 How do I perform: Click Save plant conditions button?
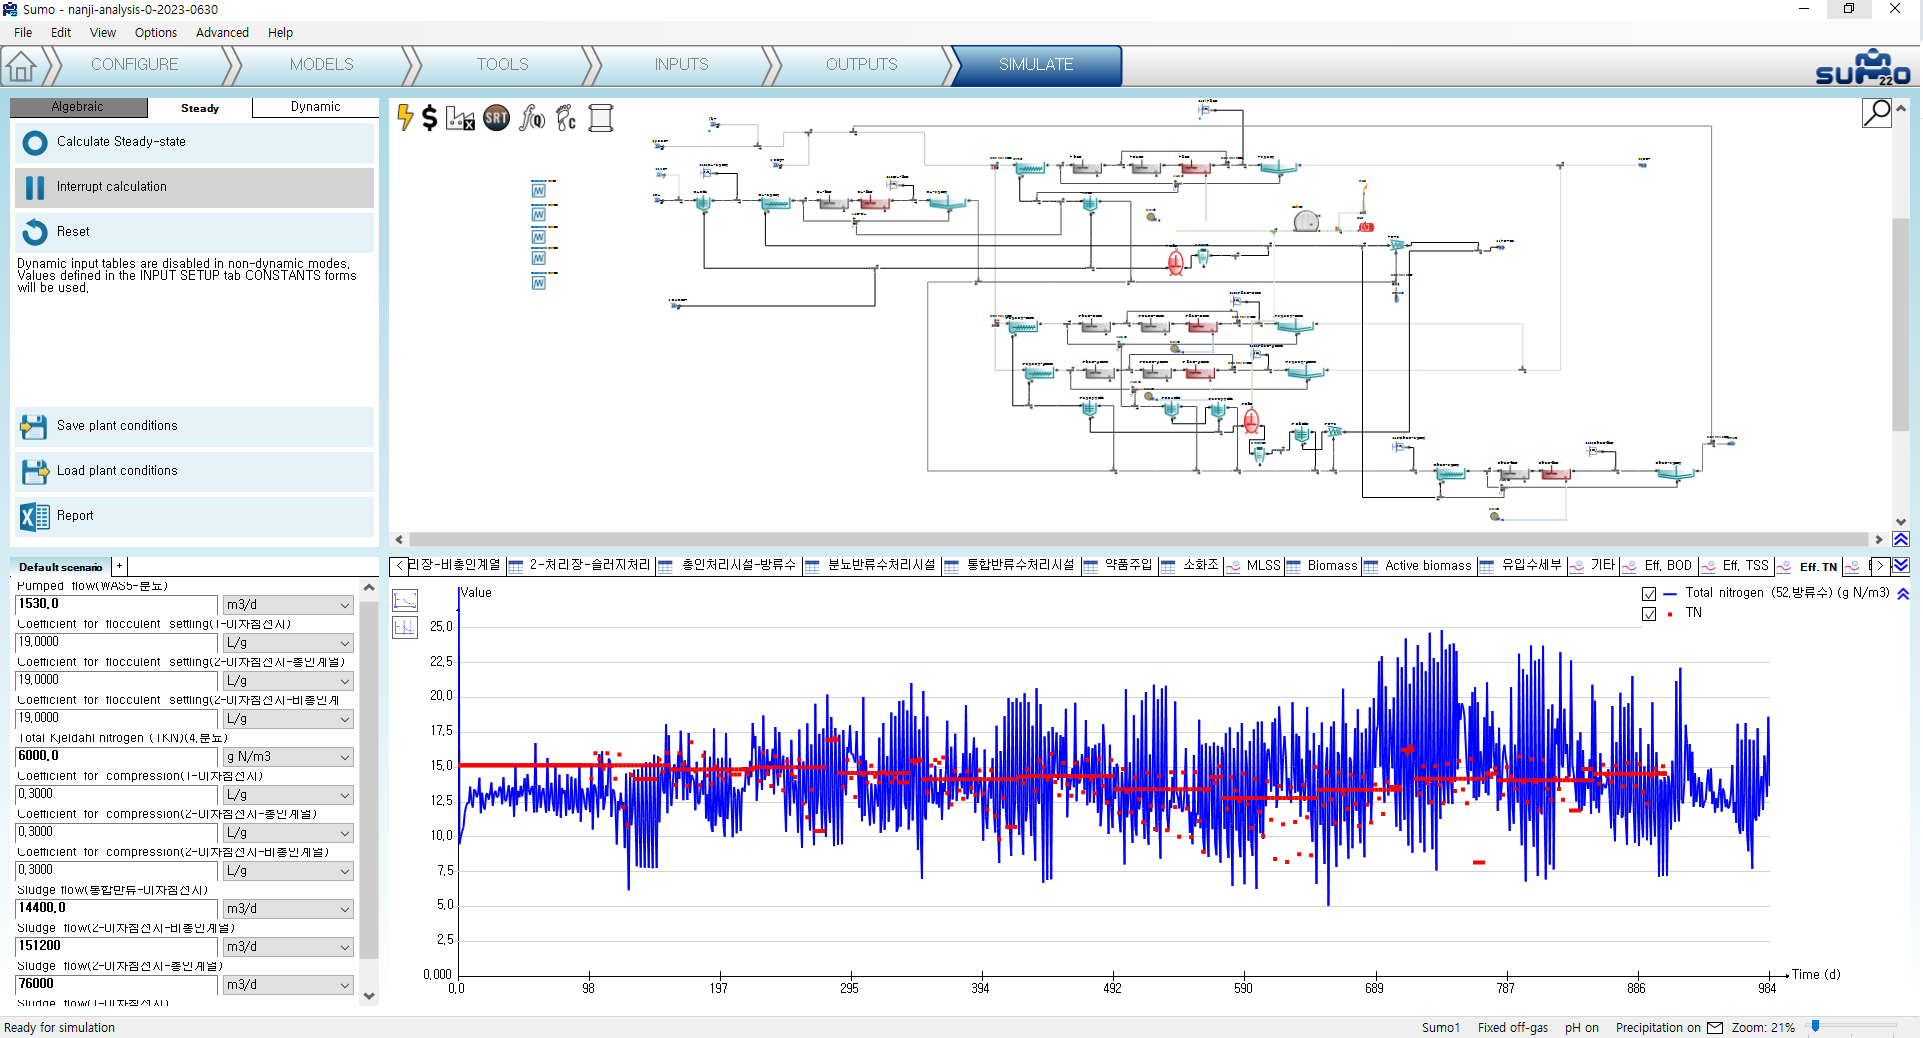[194, 427]
